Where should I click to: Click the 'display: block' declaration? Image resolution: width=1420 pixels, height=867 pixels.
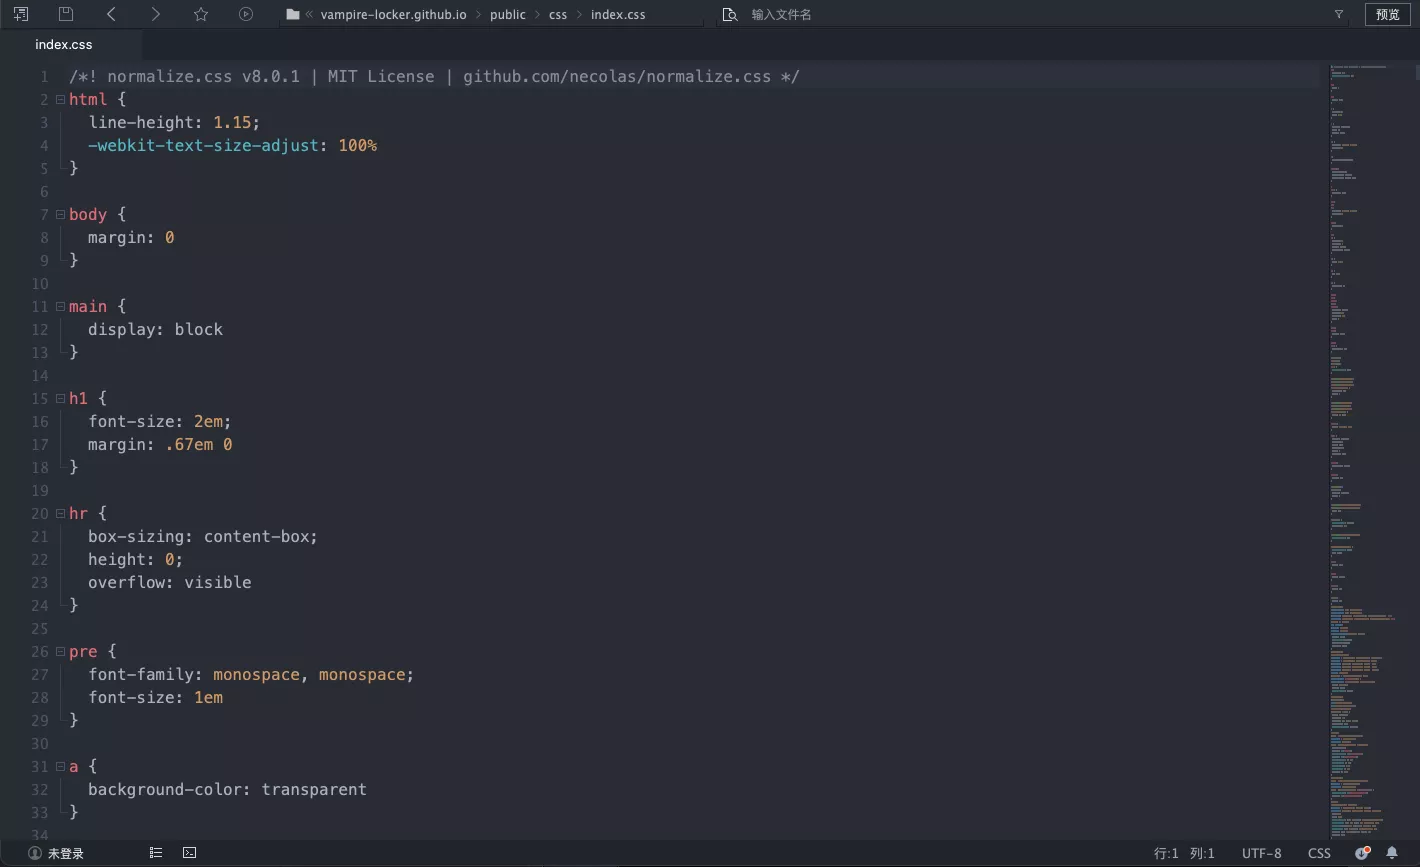click(155, 329)
